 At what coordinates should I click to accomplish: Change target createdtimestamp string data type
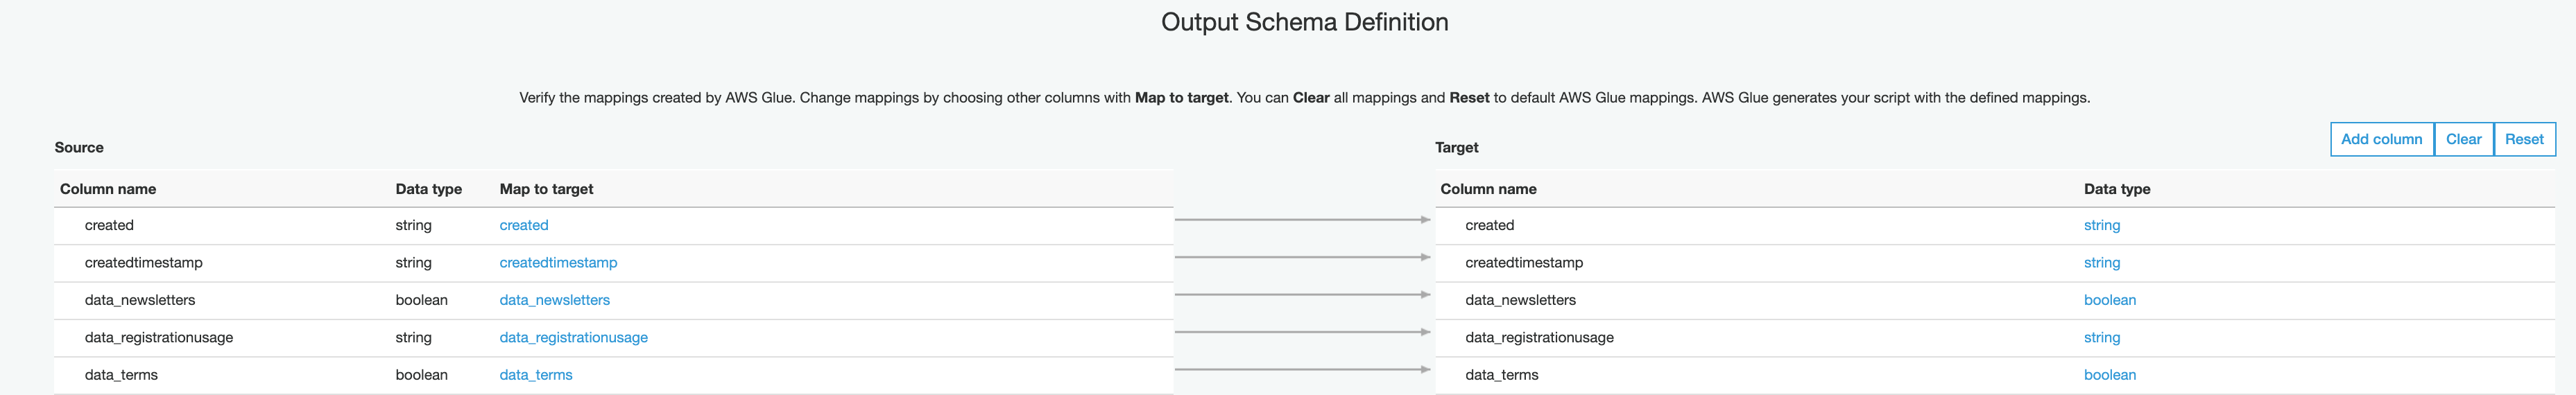coord(2101,263)
